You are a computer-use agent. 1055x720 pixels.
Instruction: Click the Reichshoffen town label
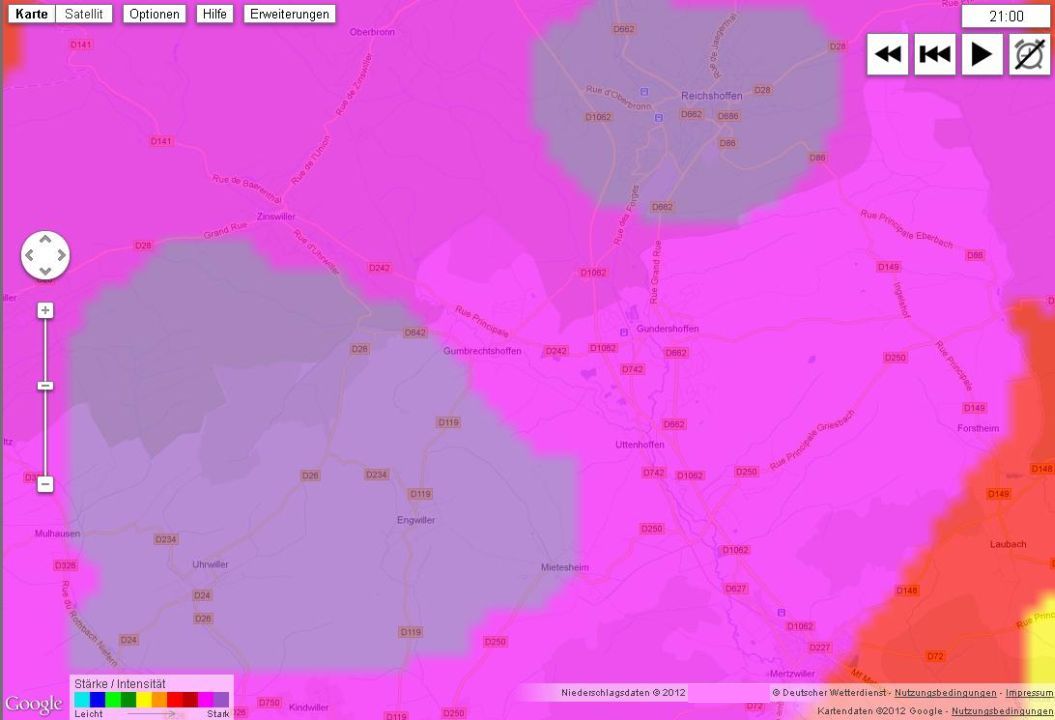click(711, 96)
